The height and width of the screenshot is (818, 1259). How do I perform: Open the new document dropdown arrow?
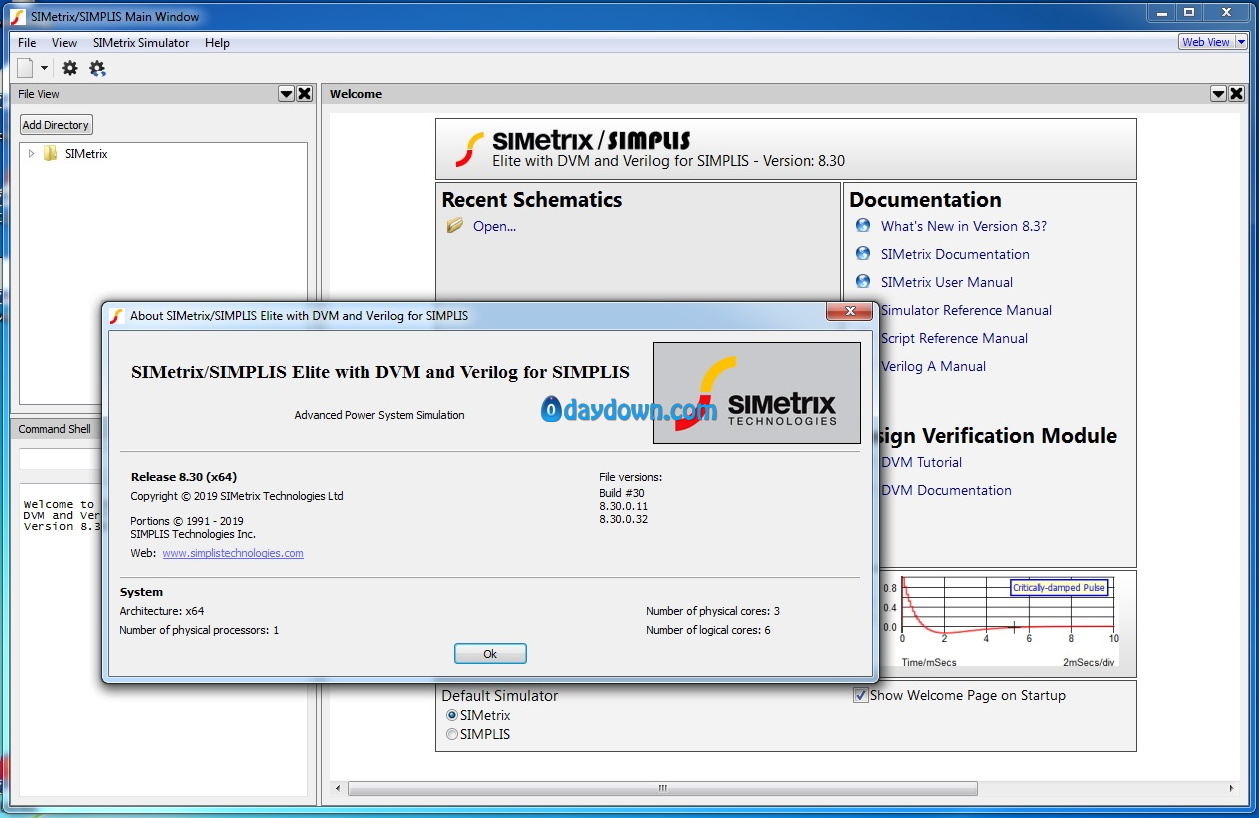point(45,68)
